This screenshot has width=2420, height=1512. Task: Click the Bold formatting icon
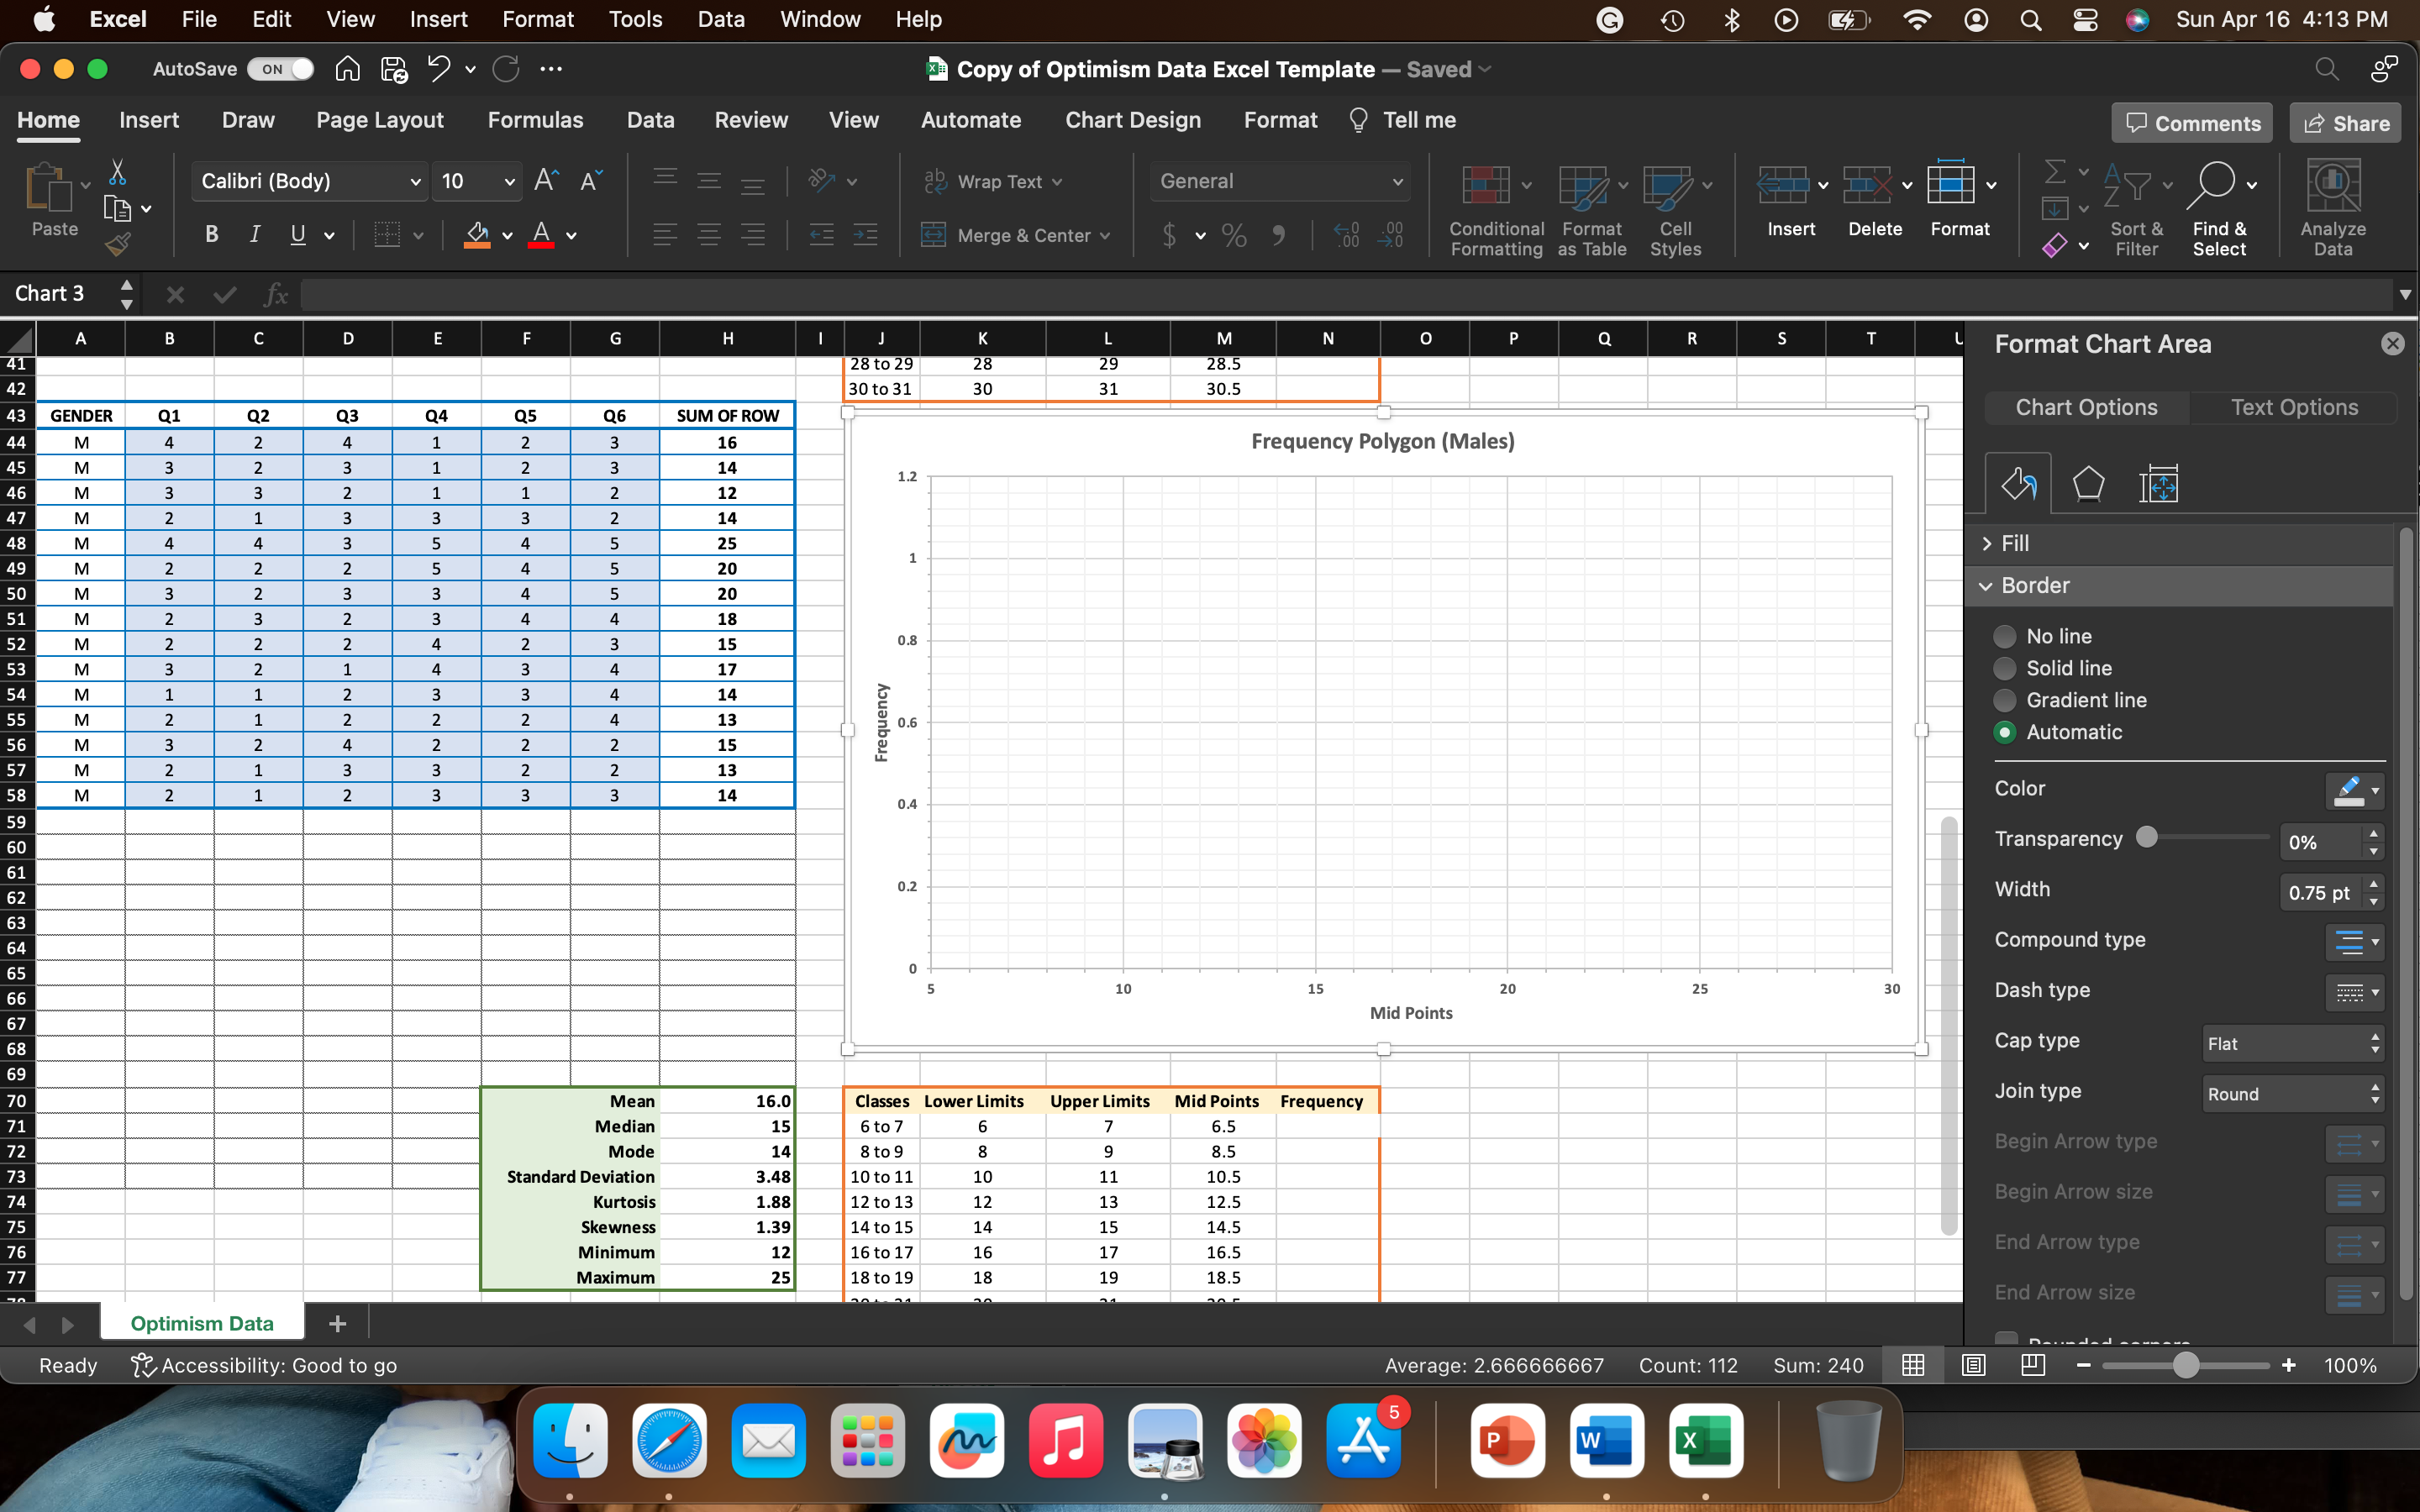(211, 235)
